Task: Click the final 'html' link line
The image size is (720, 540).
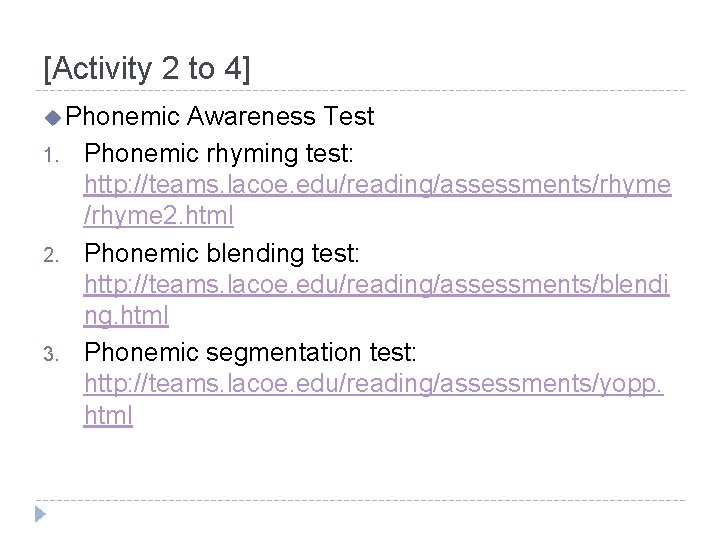Action: coord(108,414)
